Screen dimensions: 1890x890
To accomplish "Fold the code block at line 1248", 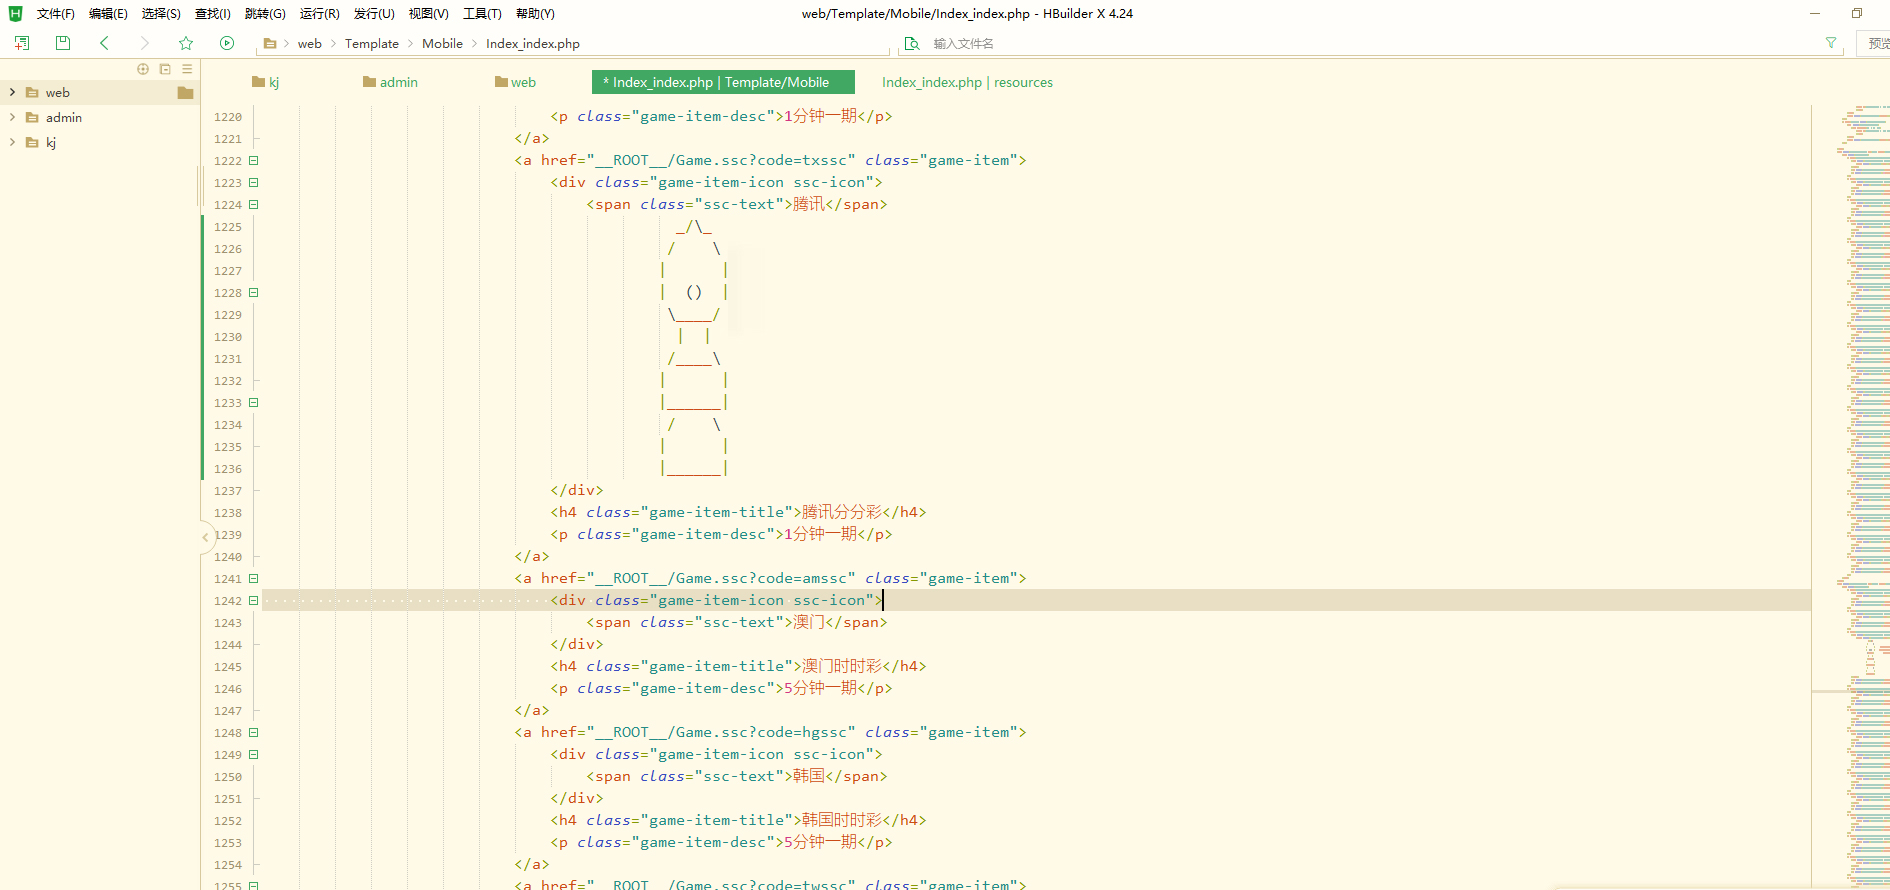I will point(254,733).
